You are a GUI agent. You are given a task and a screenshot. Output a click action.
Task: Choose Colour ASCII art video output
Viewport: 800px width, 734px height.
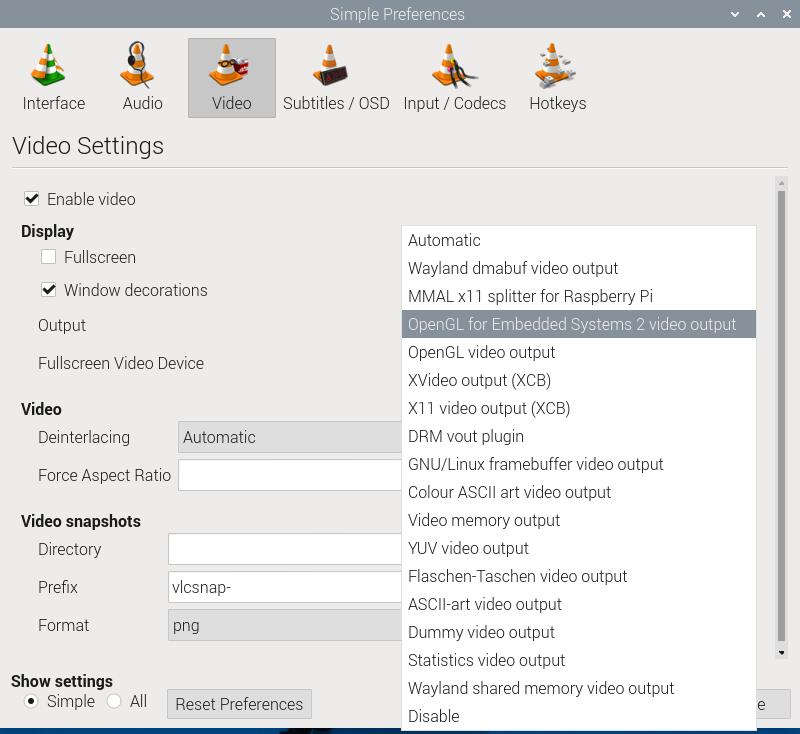point(579,493)
